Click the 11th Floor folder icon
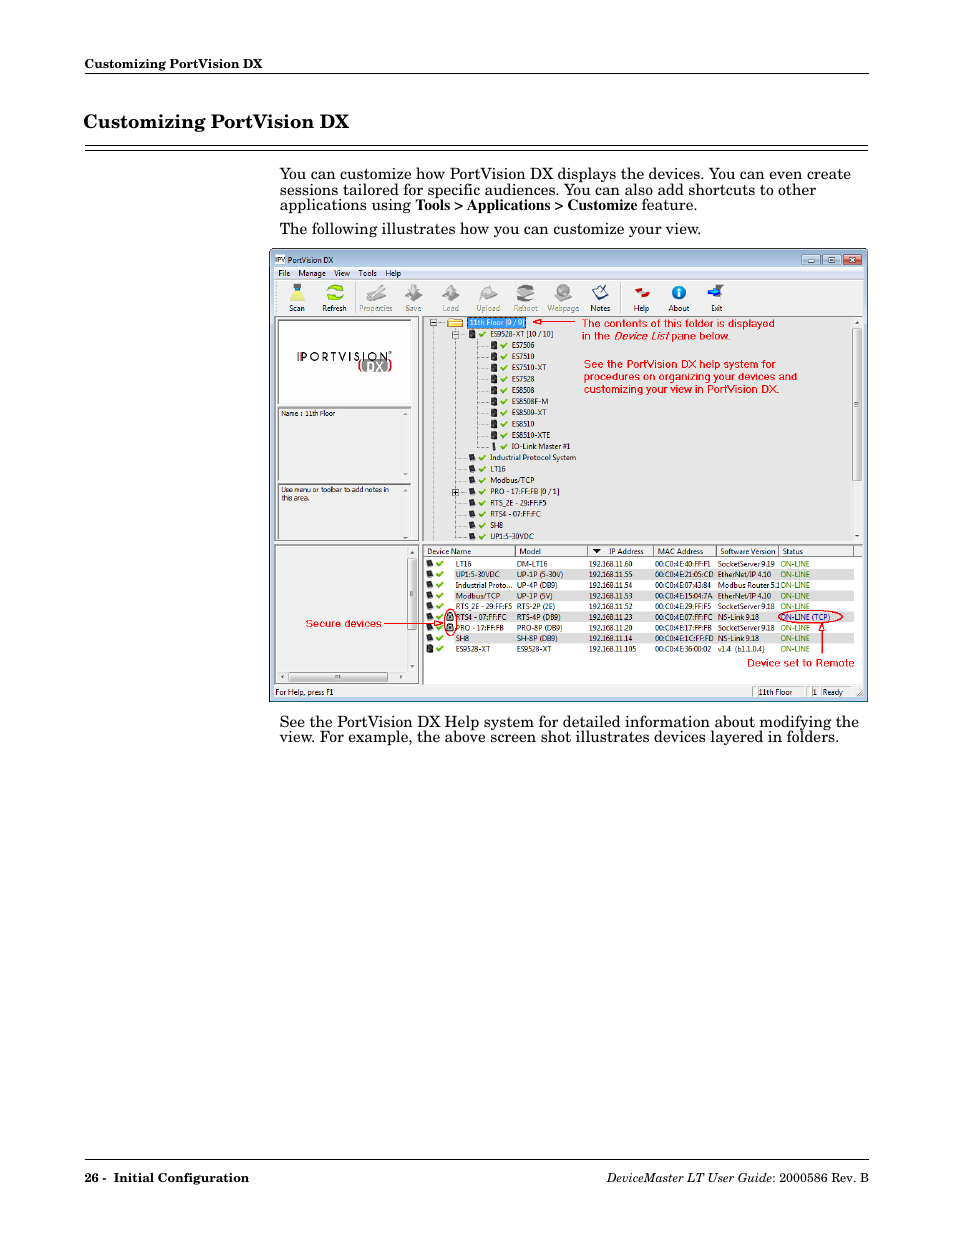This screenshot has width=954, height=1235. 455,323
